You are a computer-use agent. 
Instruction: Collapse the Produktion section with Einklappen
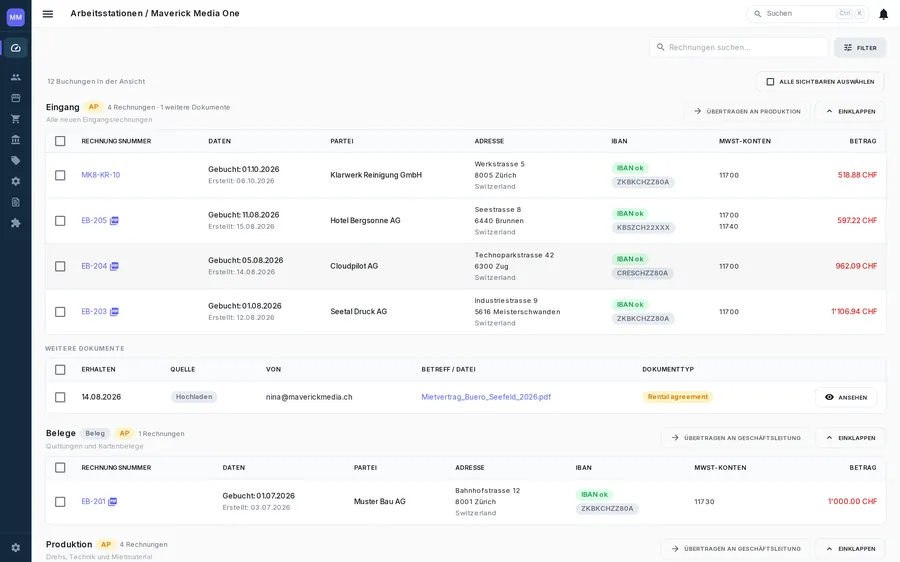pos(850,549)
